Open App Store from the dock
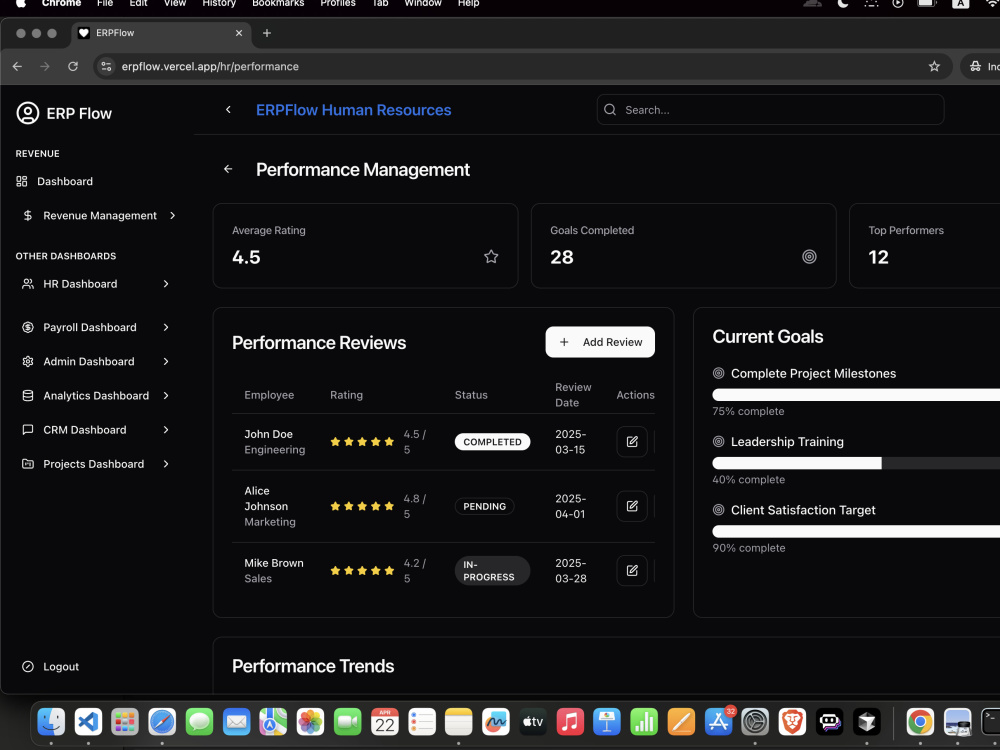Image resolution: width=1000 pixels, height=750 pixels. tap(718, 722)
